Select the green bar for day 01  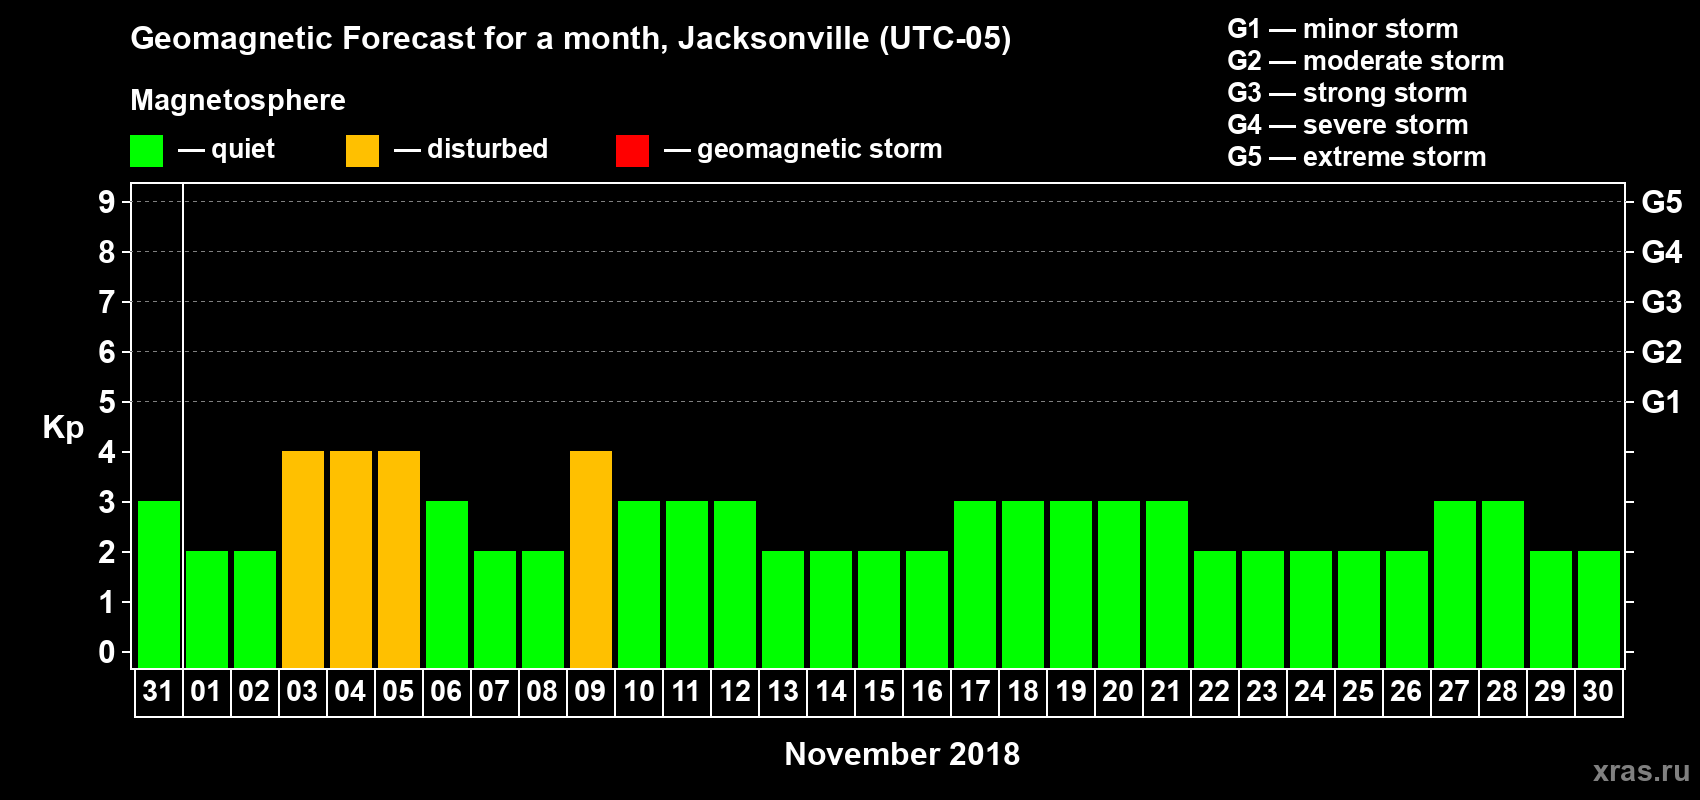tap(207, 609)
